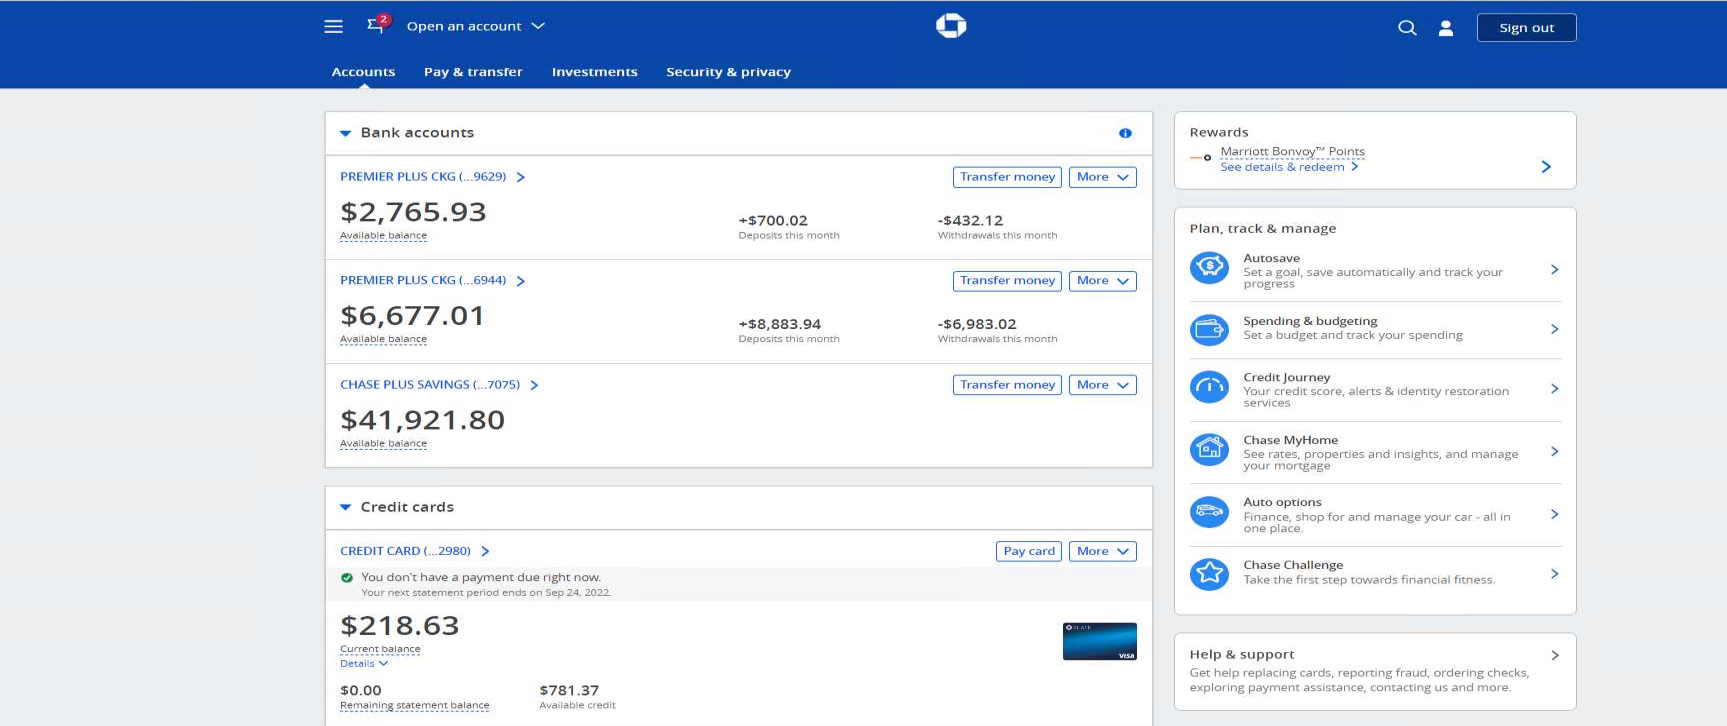
Task: Transfer money from savings 7075
Action: pyautogui.click(x=1007, y=385)
